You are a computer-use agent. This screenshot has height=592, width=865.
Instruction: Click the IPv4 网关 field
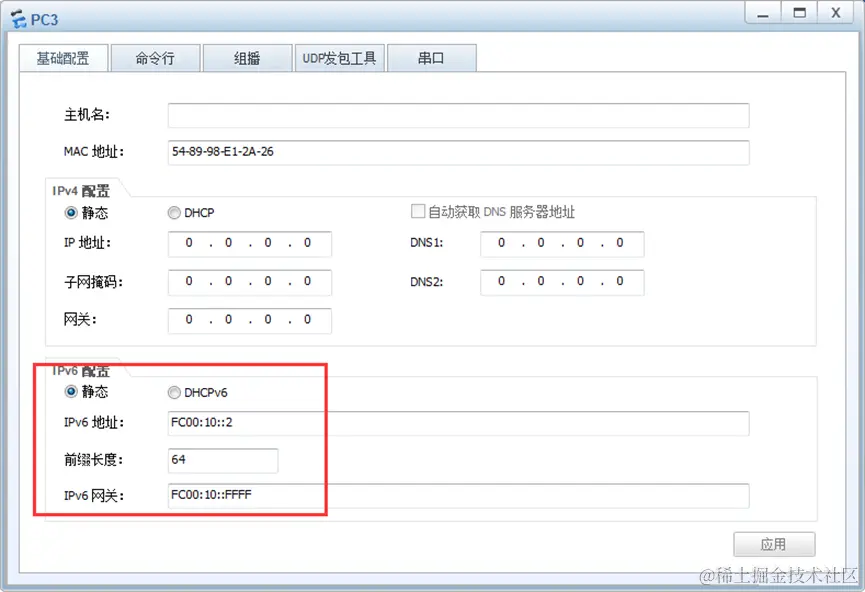pyautogui.click(x=250, y=321)
